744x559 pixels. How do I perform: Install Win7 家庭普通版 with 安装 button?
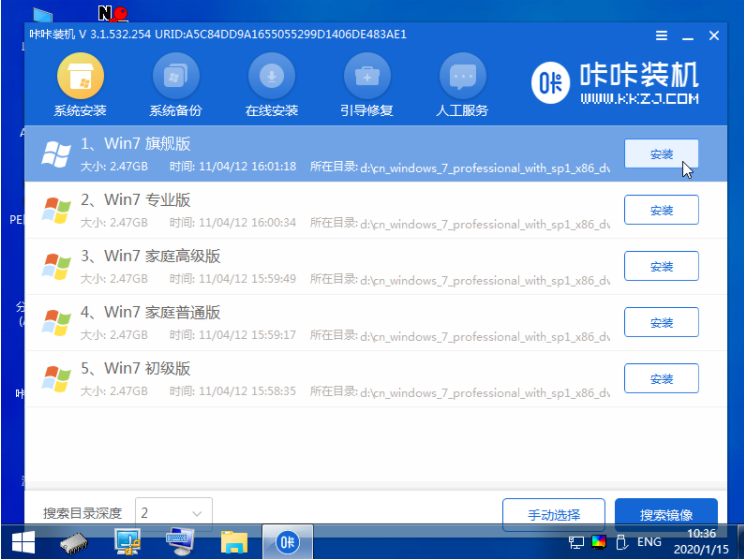click(661, 322)
